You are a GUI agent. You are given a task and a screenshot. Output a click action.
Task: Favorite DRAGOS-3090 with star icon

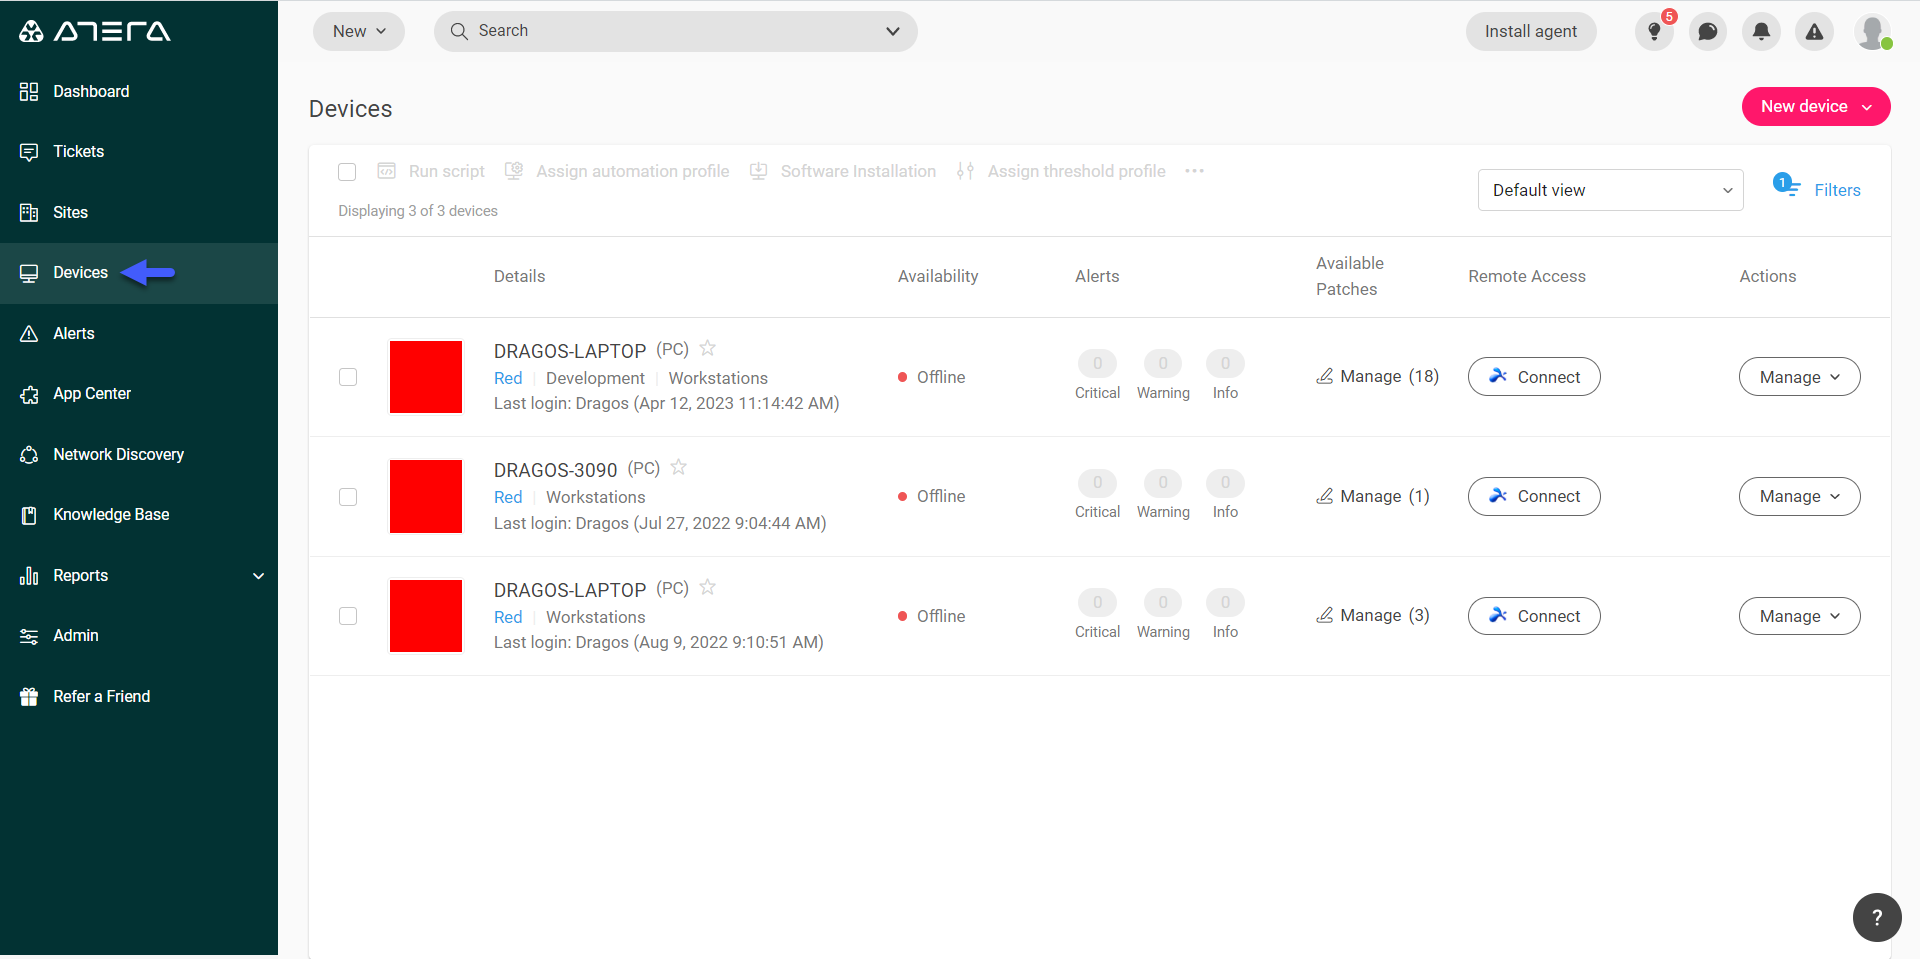pyautogui.click(x=678, y=467)
